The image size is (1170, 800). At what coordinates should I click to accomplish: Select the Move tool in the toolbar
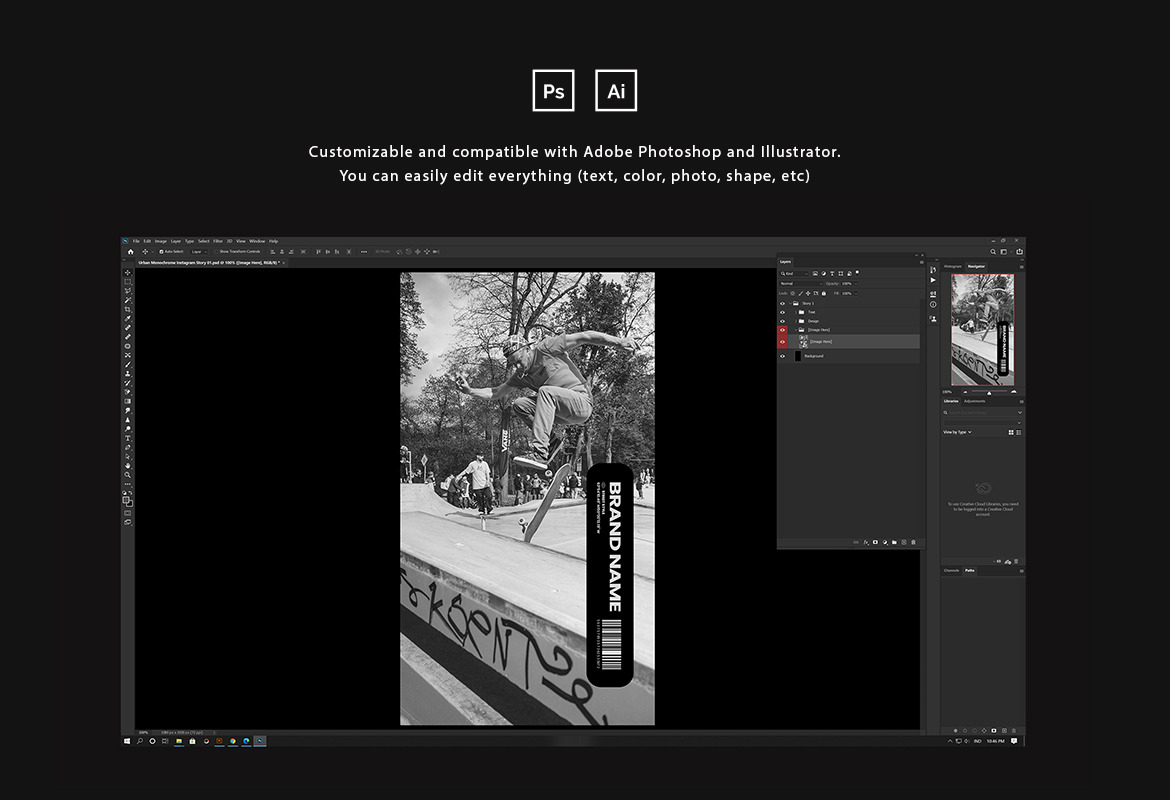tap(127, 272)
